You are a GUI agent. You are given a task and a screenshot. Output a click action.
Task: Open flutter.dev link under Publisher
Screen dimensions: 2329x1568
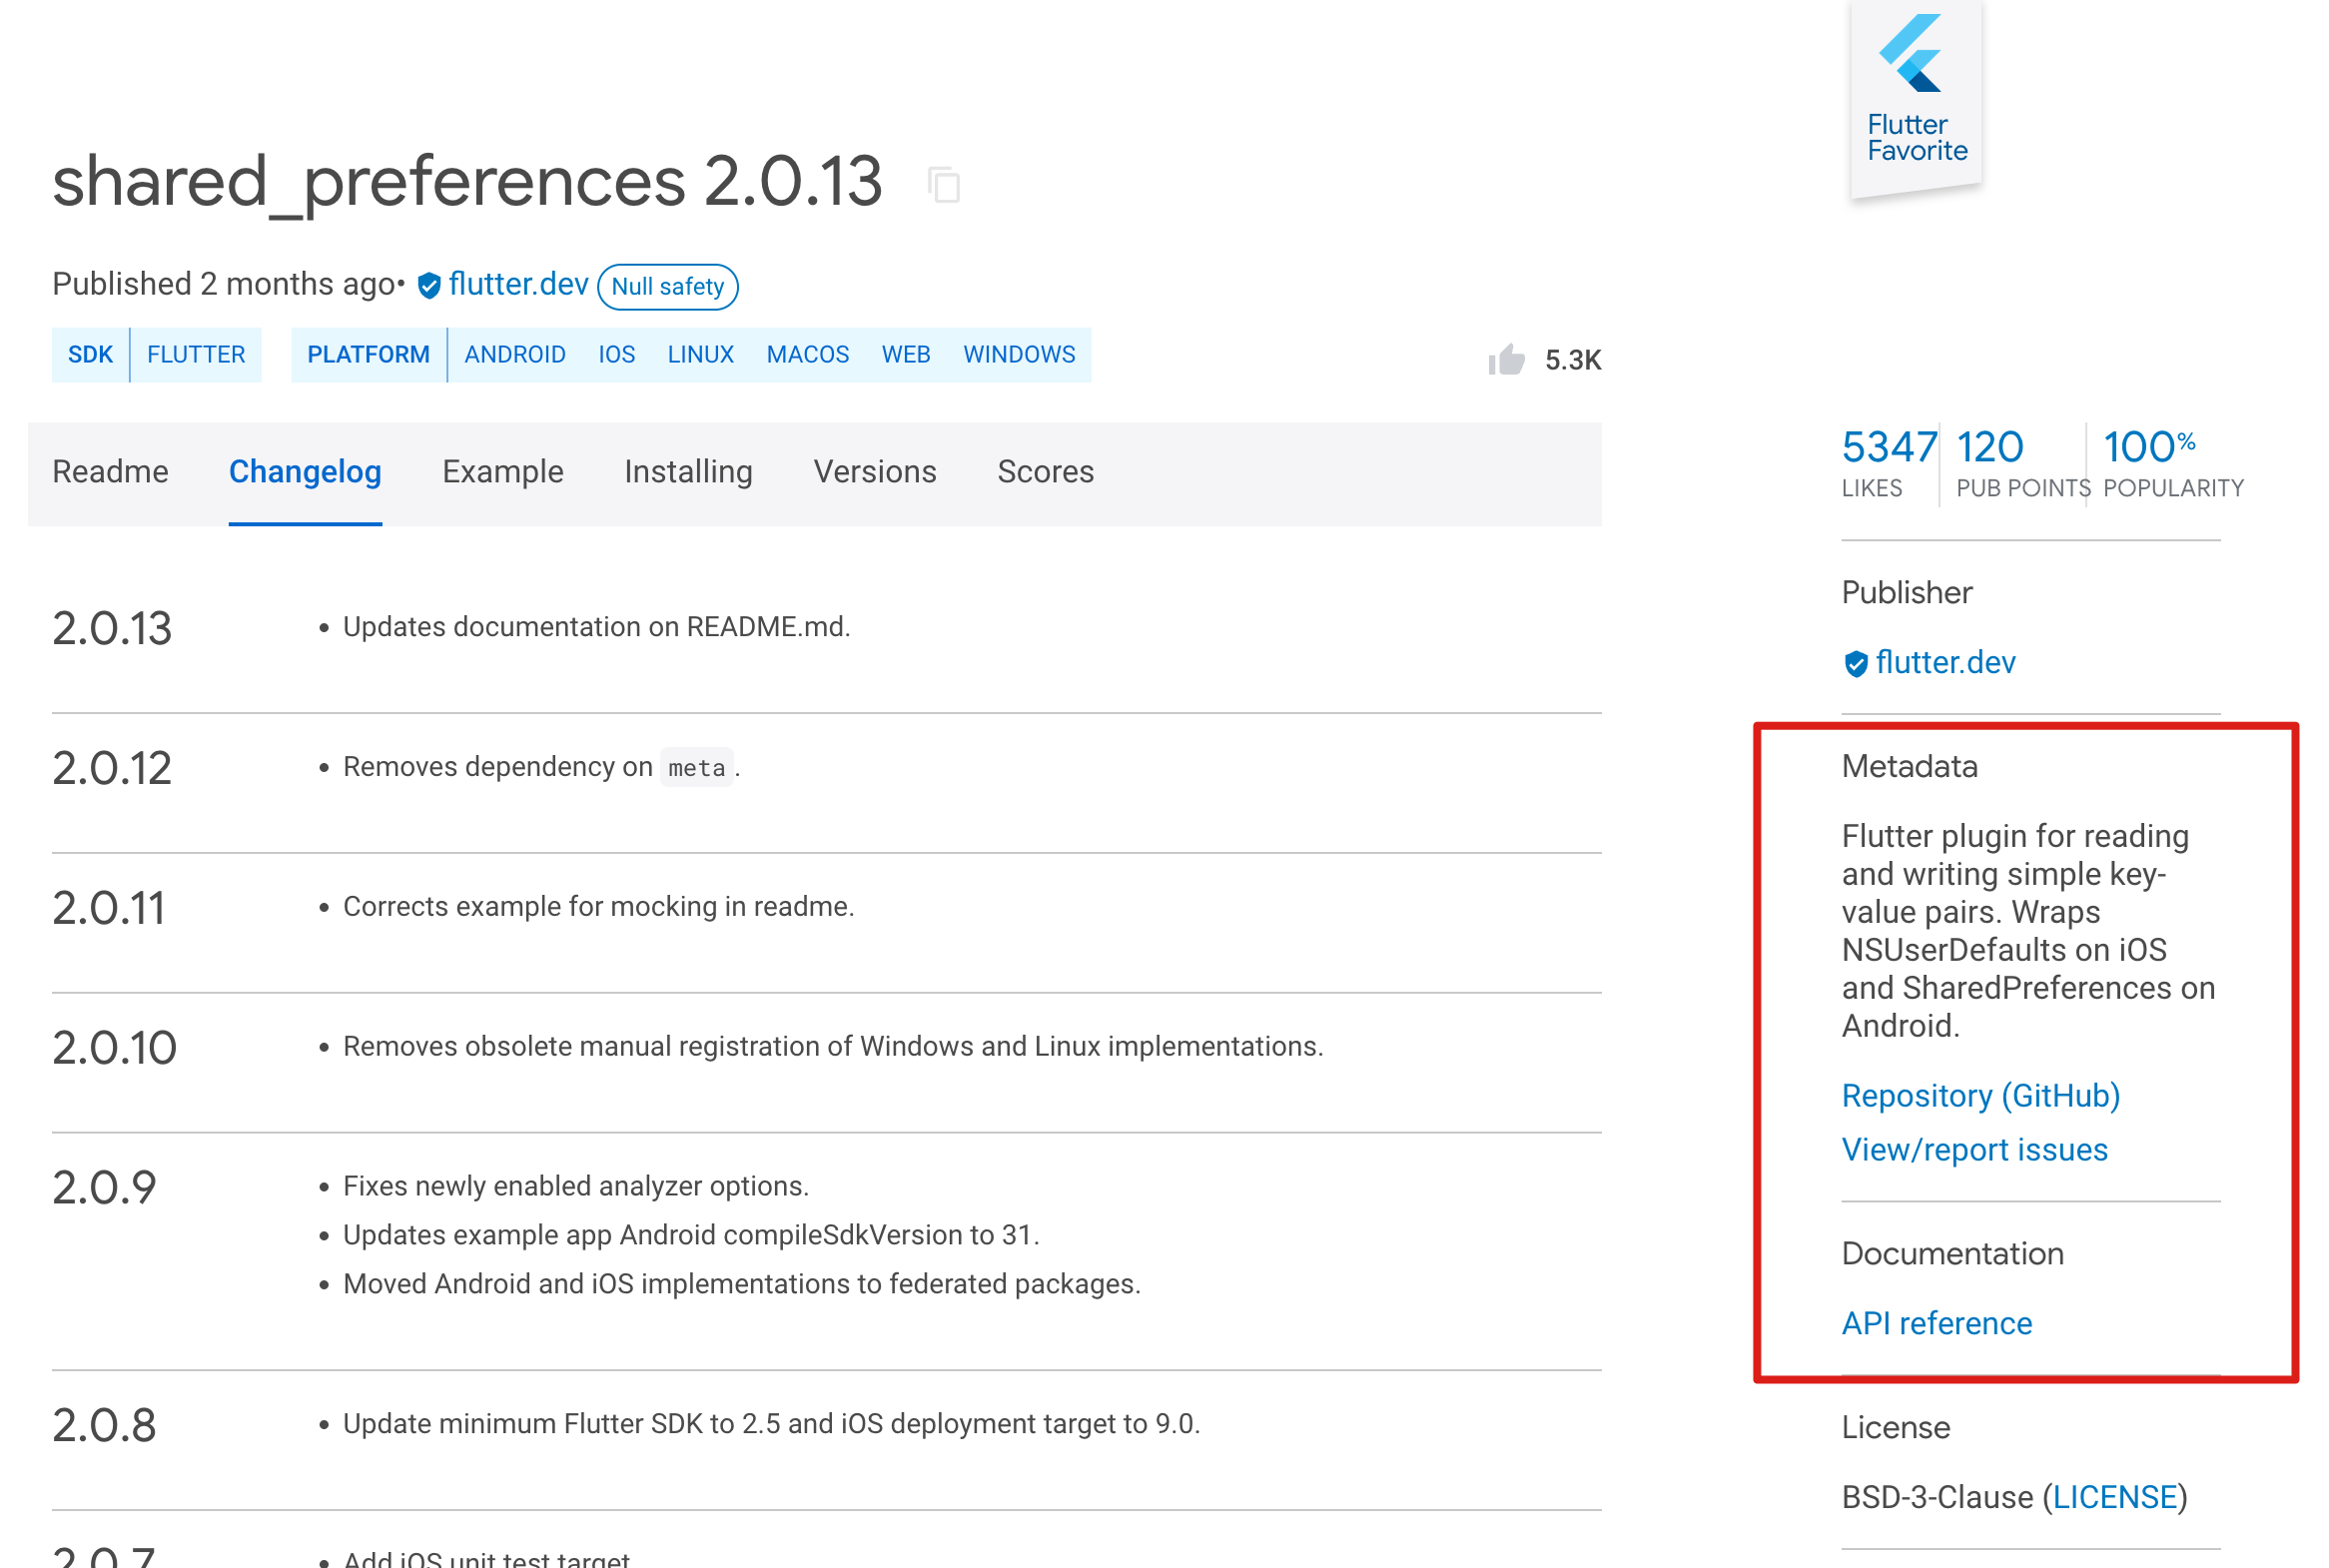coord(1945,662)
